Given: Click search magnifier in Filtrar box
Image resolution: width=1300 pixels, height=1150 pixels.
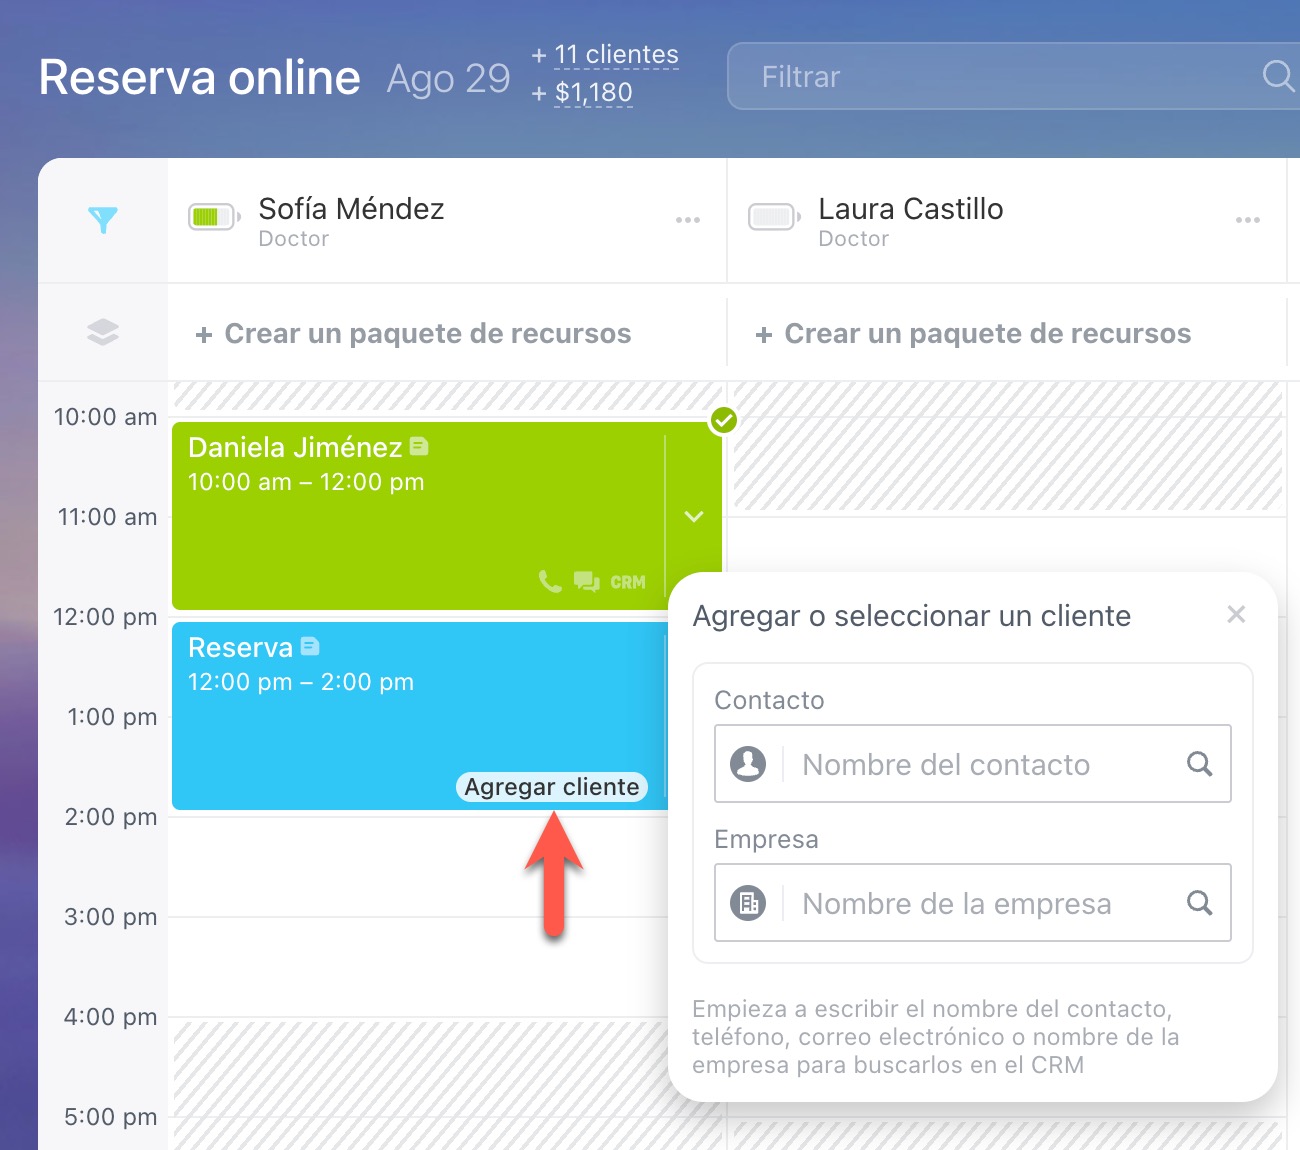Looking at the screenshot, I should pyautogui.click(x=1277, y=76).
